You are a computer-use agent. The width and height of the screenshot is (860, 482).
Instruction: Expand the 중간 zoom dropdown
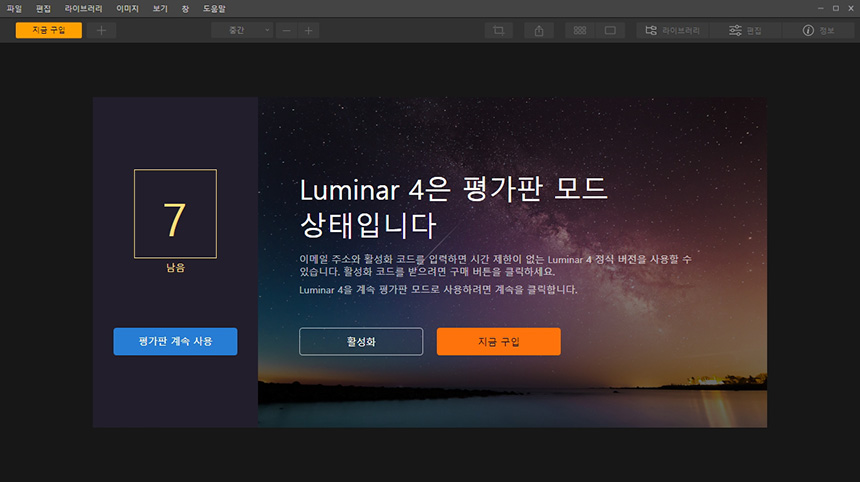(242, 31)
